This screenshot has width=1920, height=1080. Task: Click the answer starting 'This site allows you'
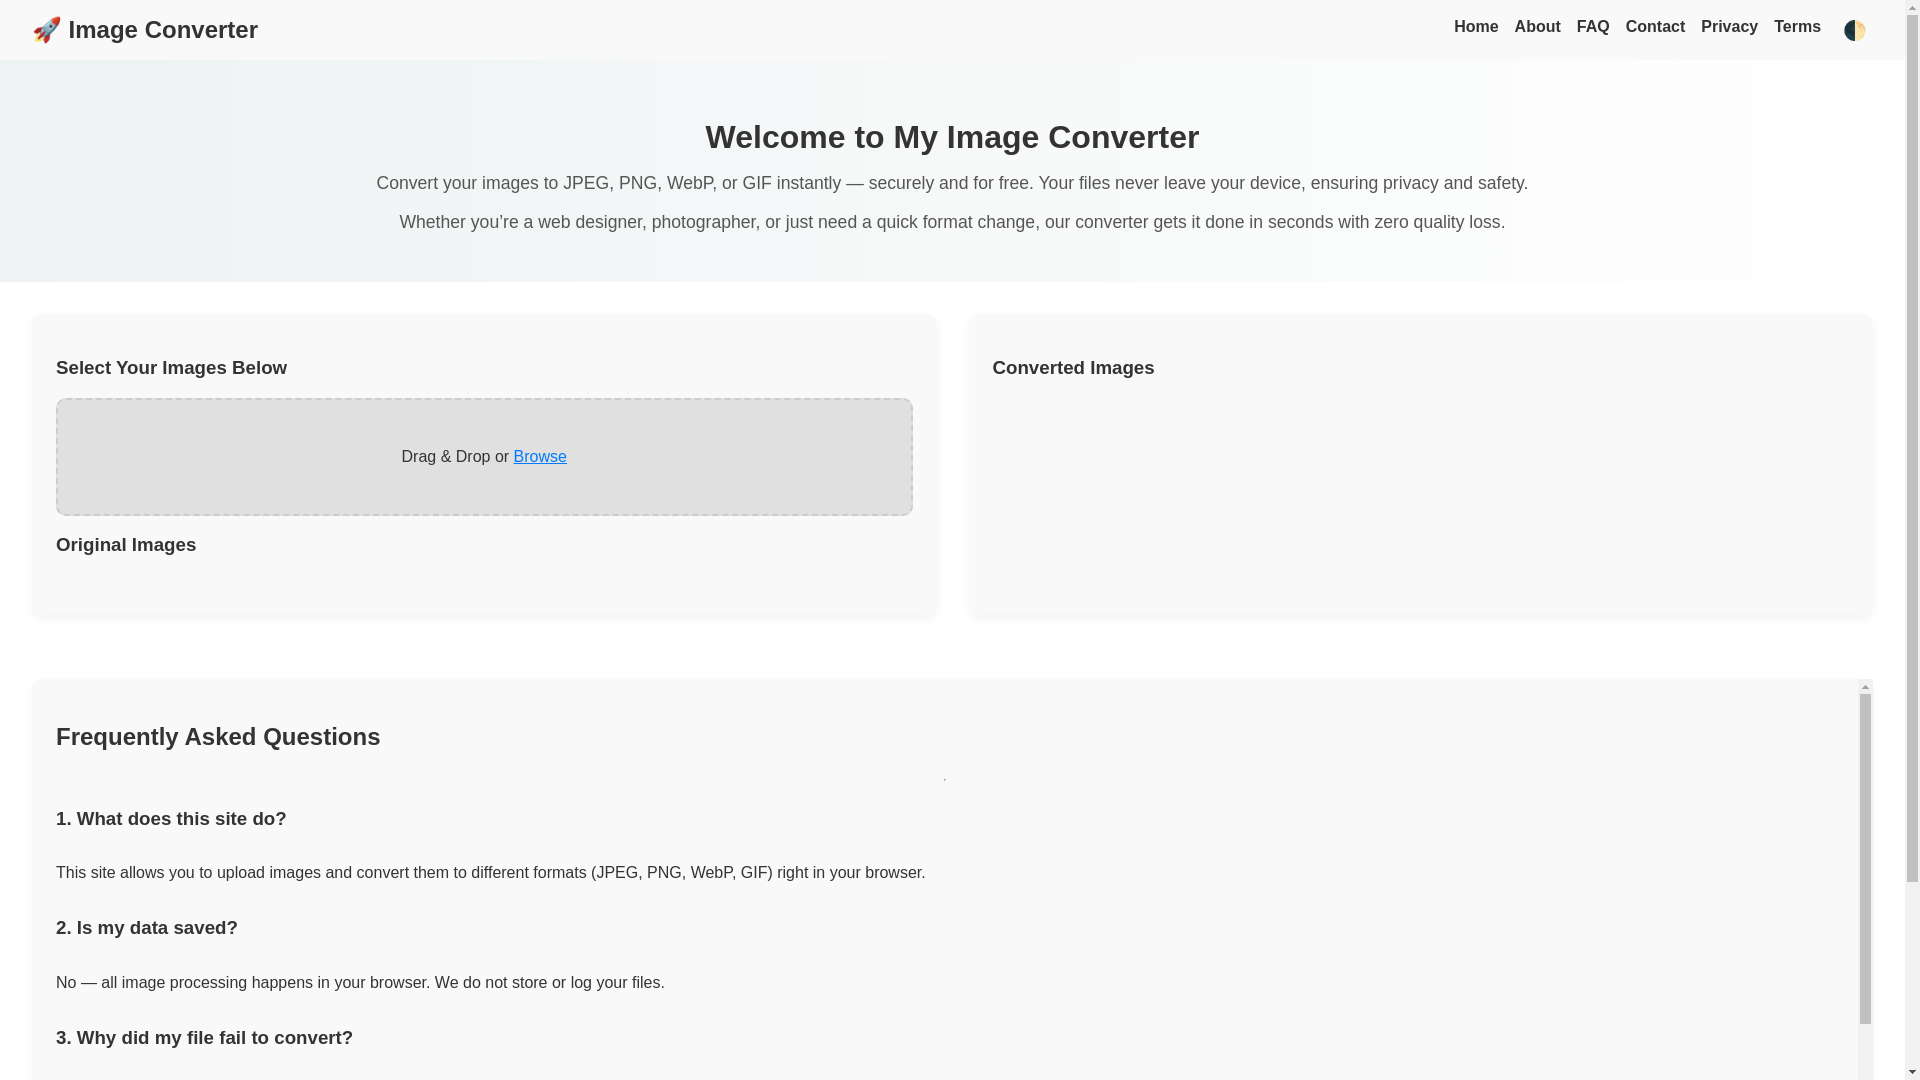coord(490,873)
